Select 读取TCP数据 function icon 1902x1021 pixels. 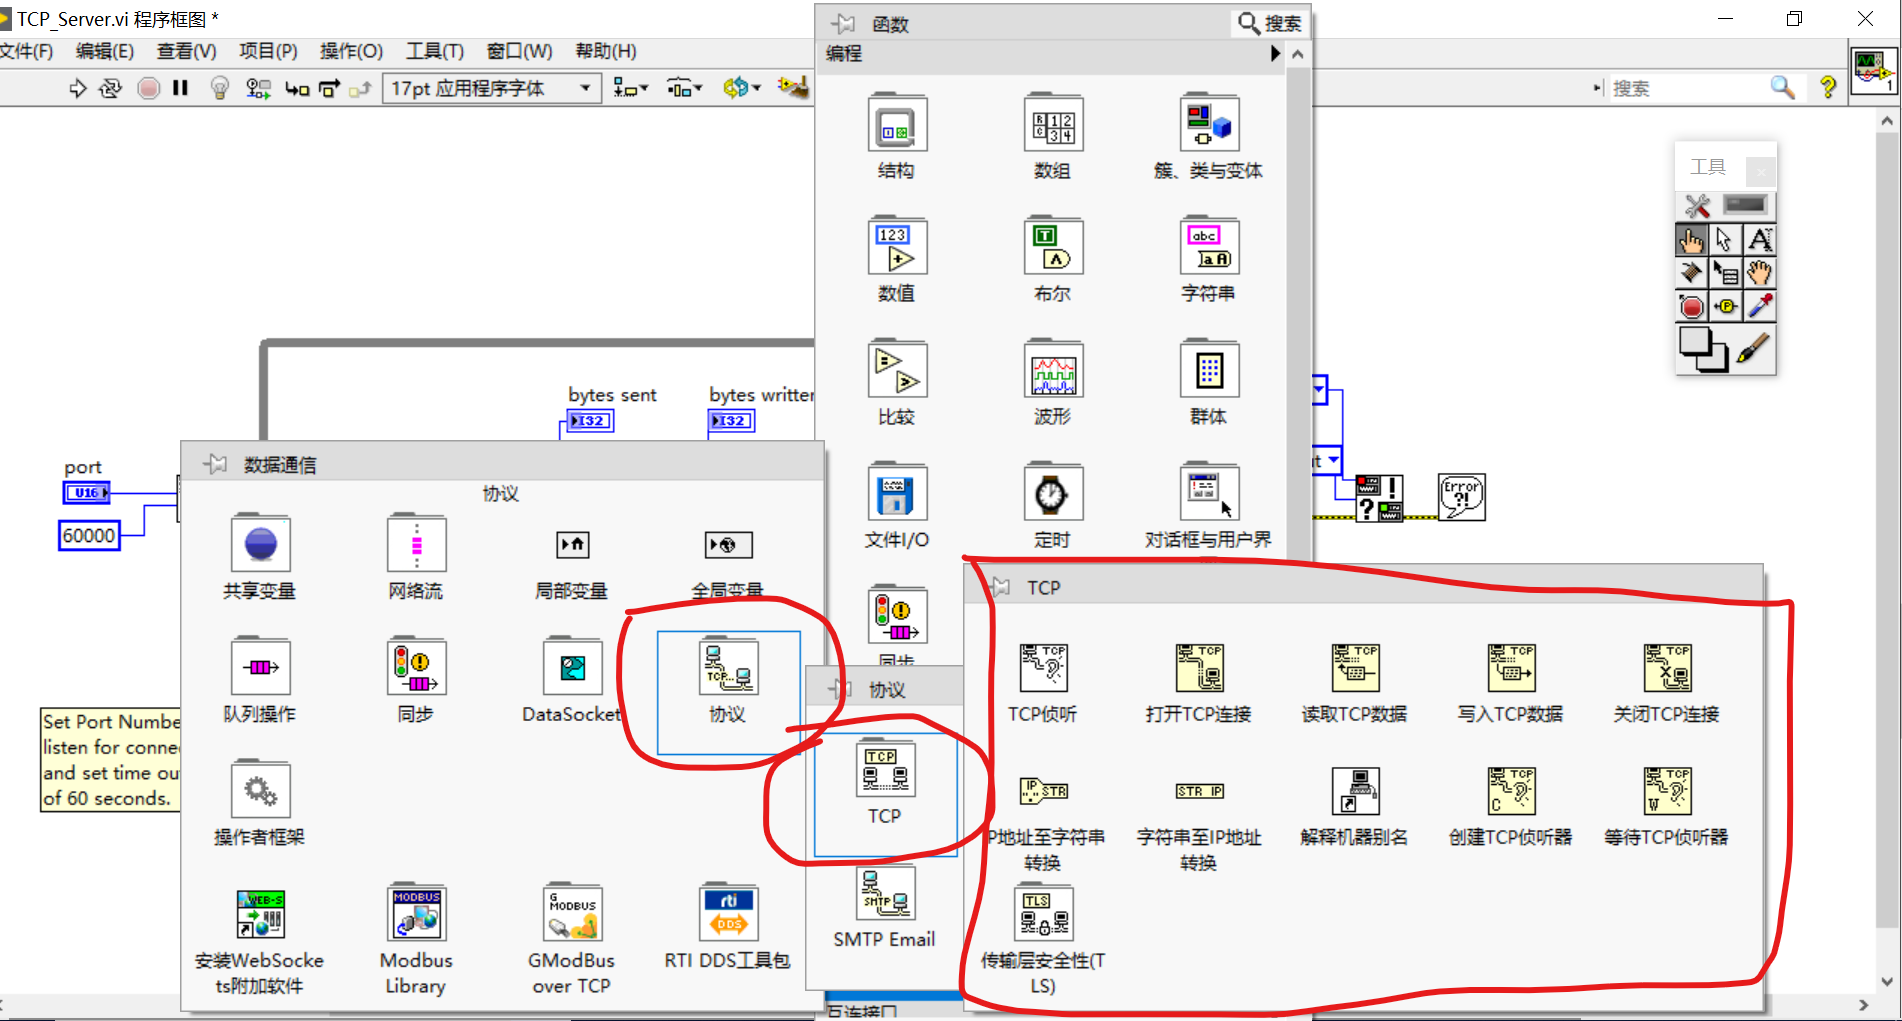tap(1355, 668)
